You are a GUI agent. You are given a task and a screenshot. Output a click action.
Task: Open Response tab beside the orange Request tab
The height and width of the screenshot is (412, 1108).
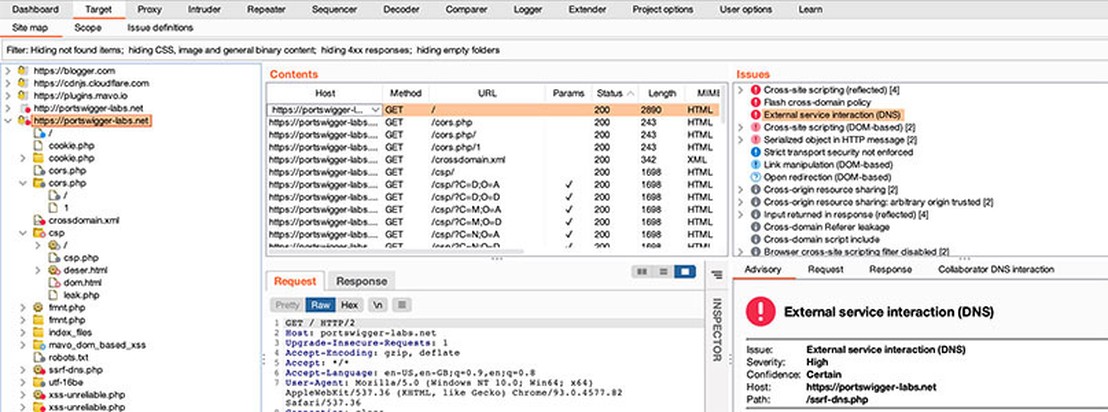(x=361, y=281)
